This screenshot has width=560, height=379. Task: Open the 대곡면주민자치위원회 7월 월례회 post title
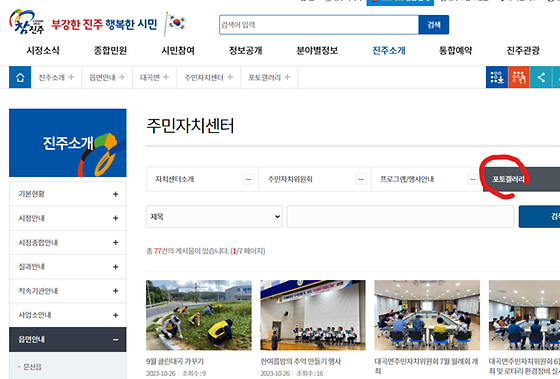pyautogui.click(x=426, y=366)
